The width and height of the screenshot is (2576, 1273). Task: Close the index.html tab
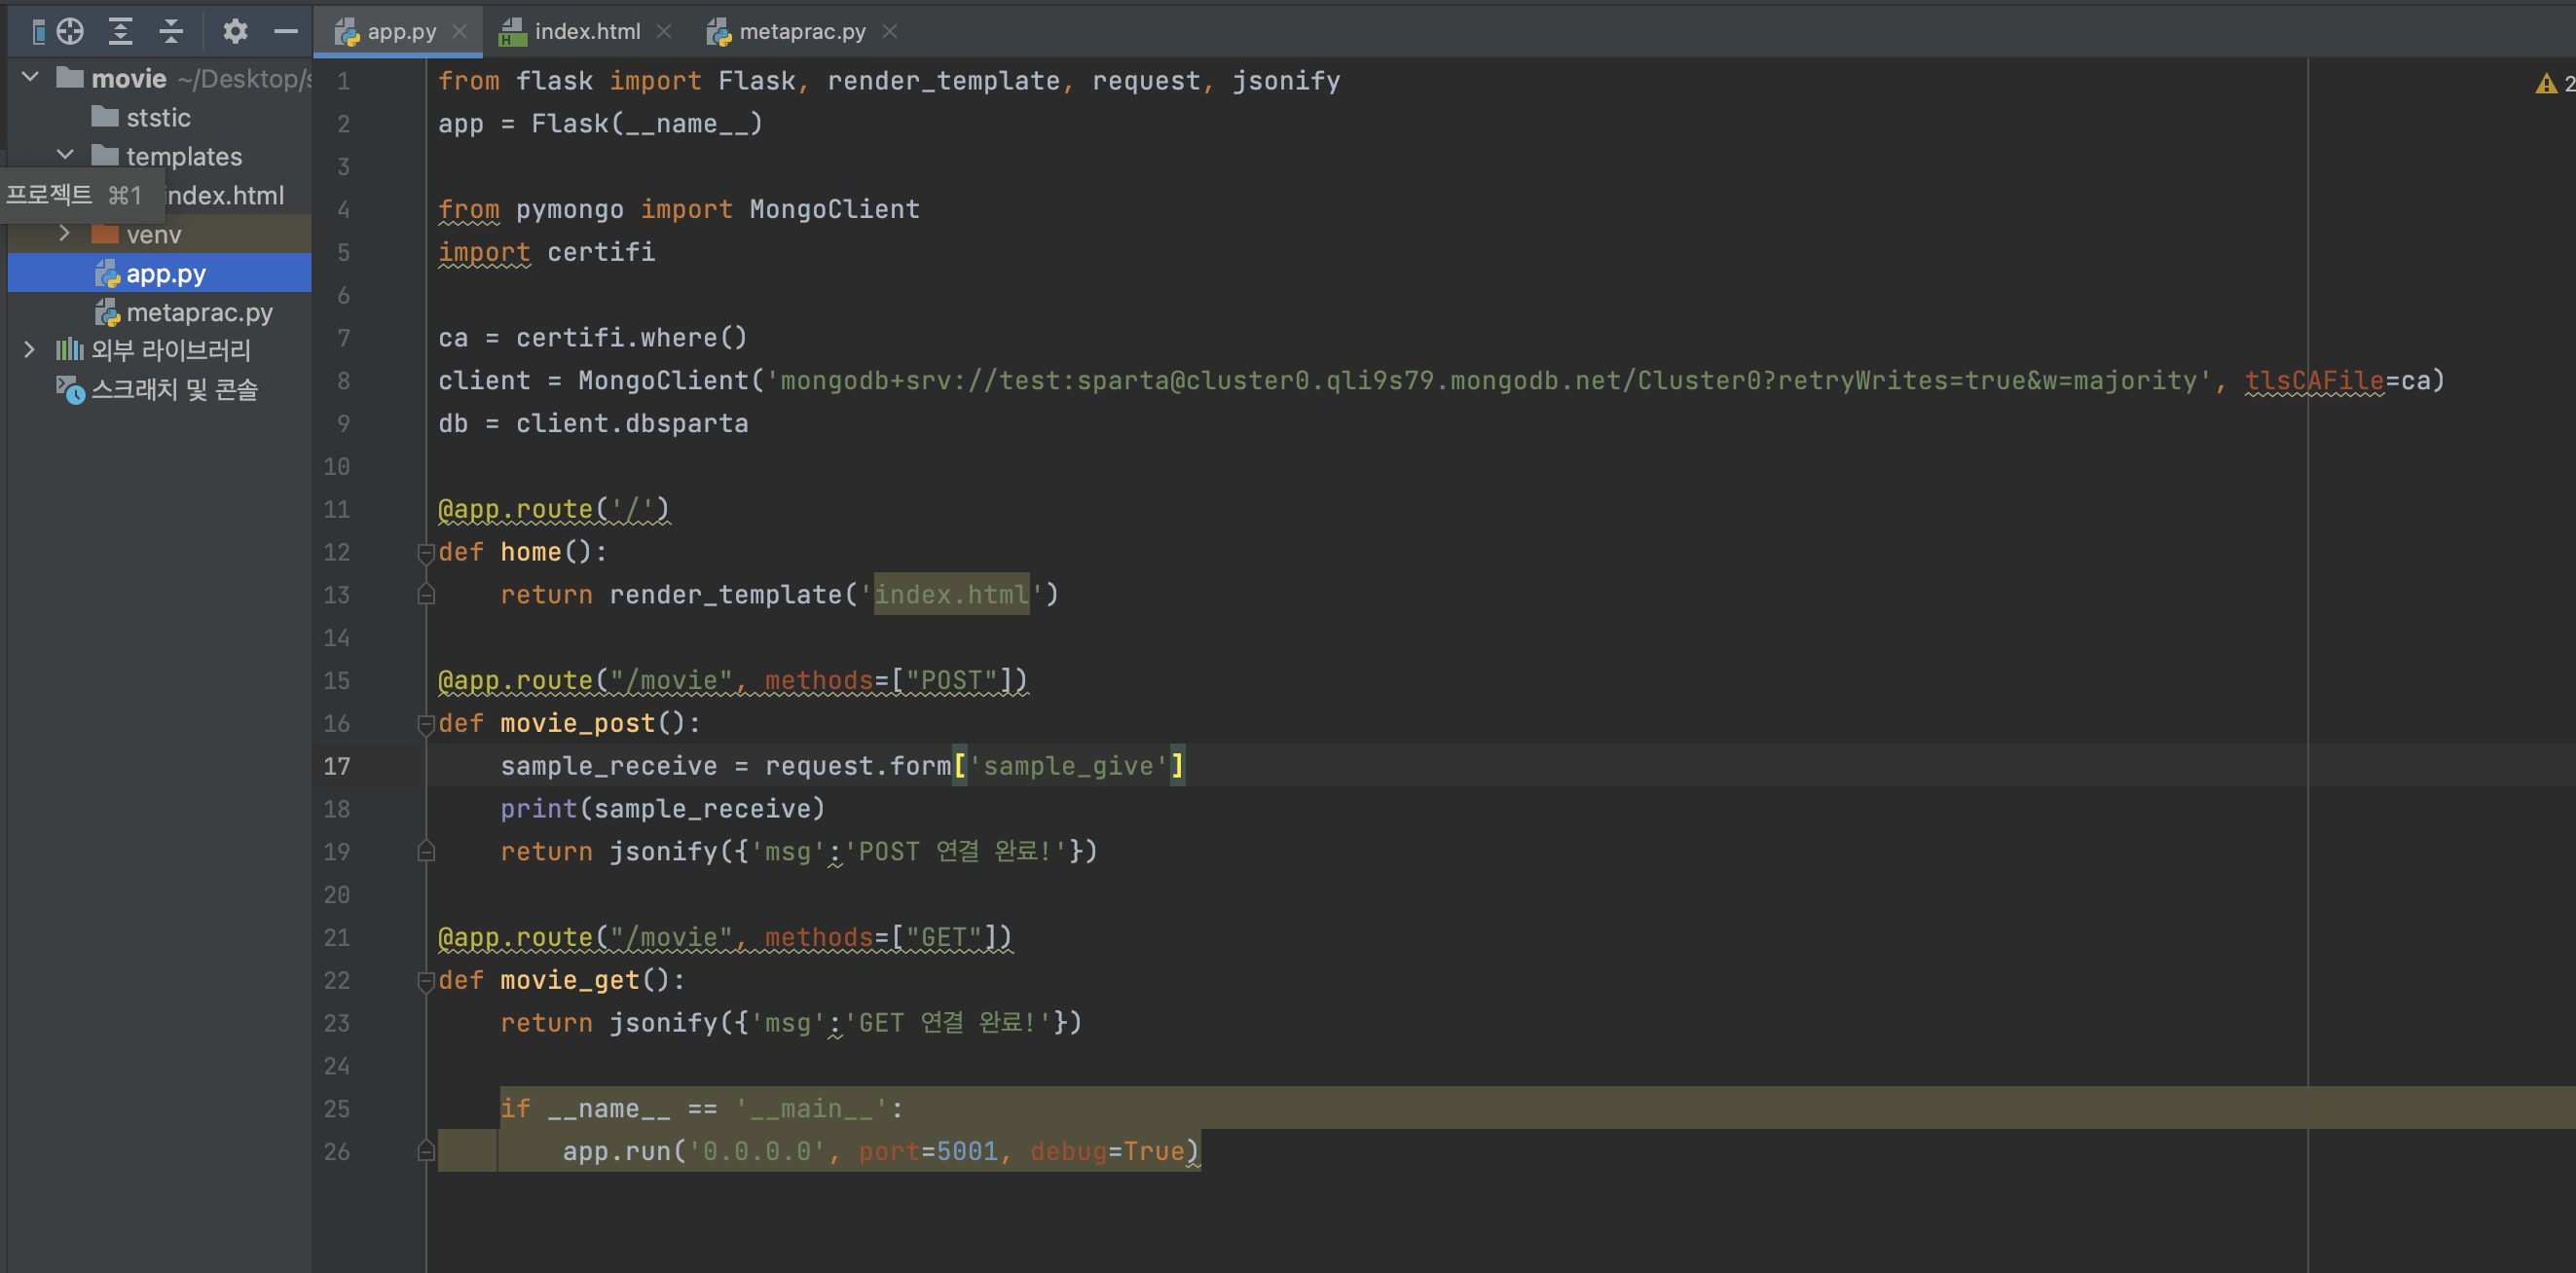pyautogui.click(x=664, y=32)
